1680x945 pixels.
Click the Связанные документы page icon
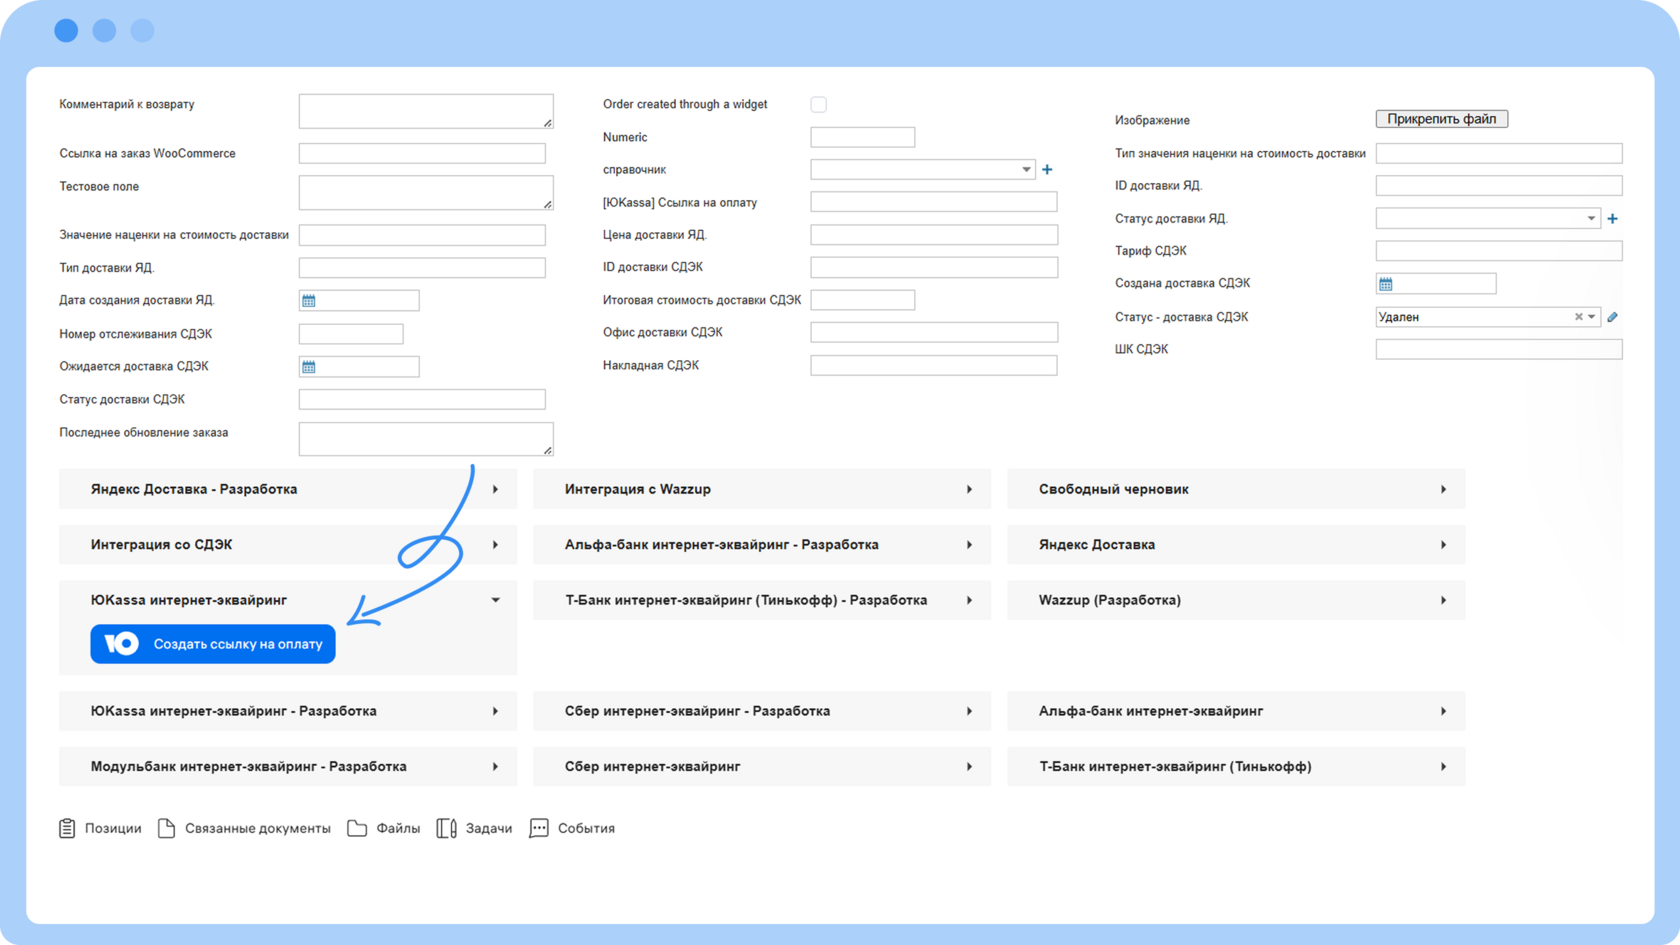pos(166,828)
